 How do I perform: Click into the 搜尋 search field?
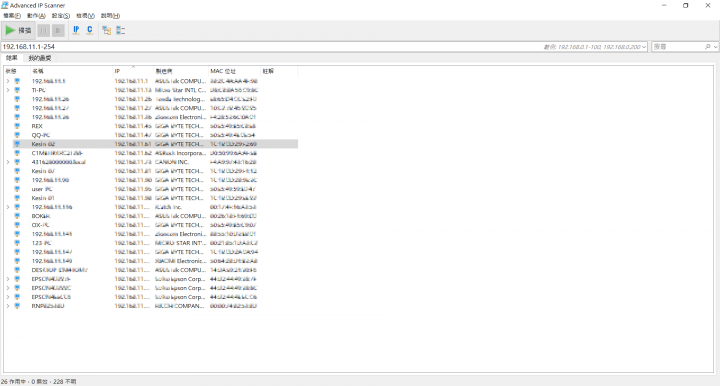pyautogui.click(x=678, y=47)
